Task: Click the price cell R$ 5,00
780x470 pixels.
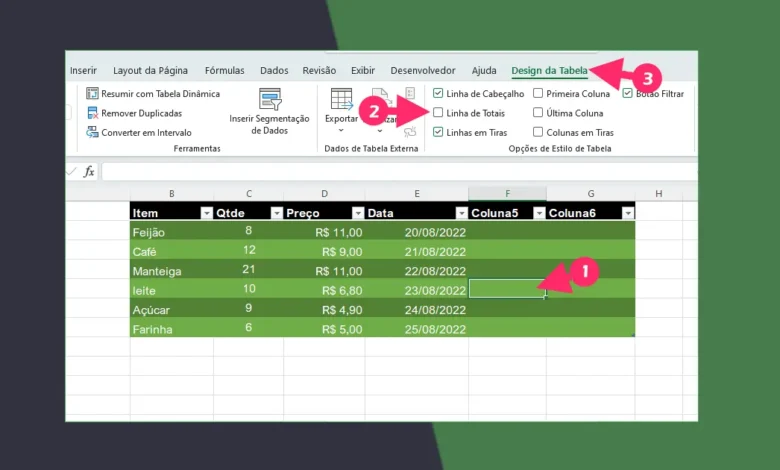Action: (x=324, y=328)
